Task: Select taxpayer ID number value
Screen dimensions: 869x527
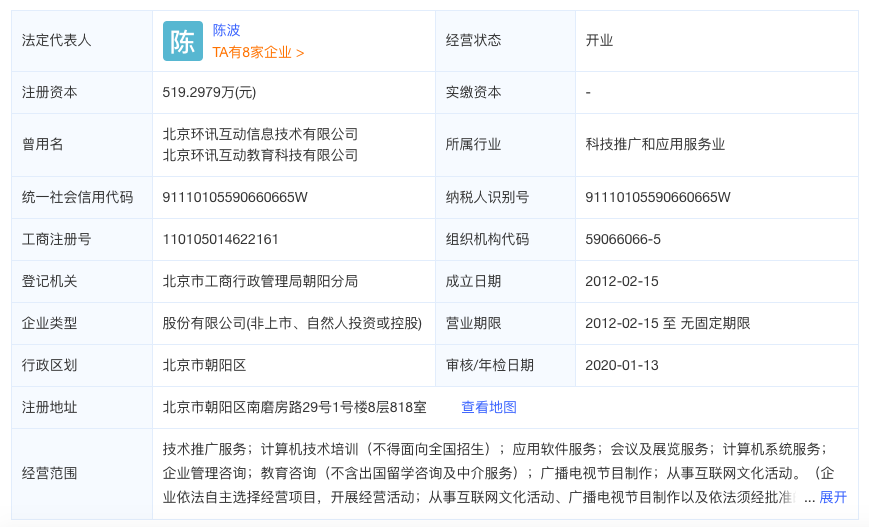Action: pyautogui.click(x=658, y=197)
